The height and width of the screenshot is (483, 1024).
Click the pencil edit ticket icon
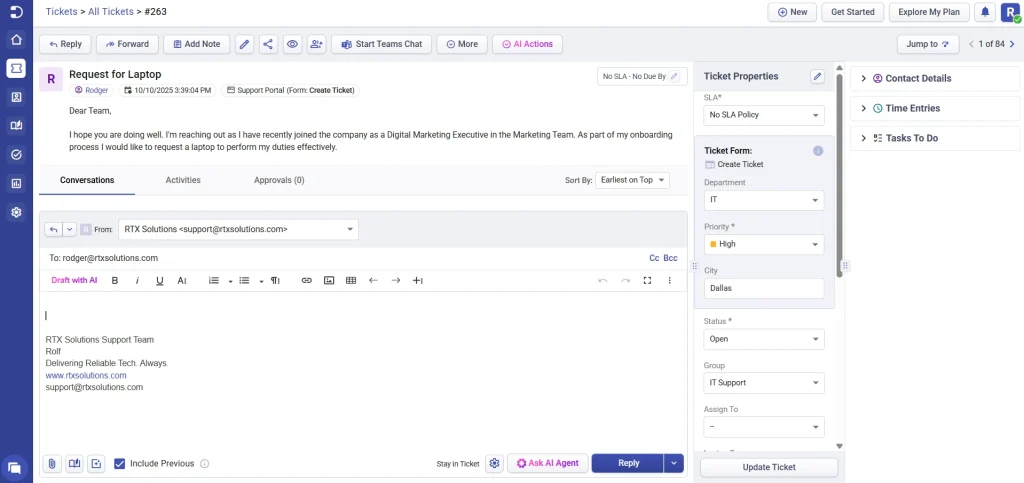pos(244,44)
